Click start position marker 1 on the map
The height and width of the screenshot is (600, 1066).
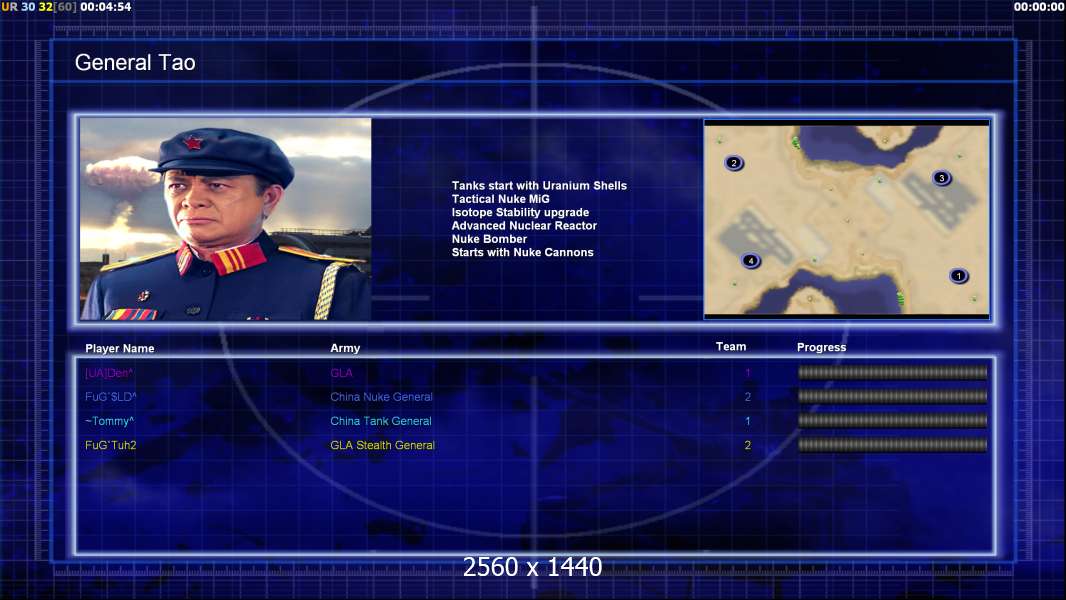(x=959, y=276)
